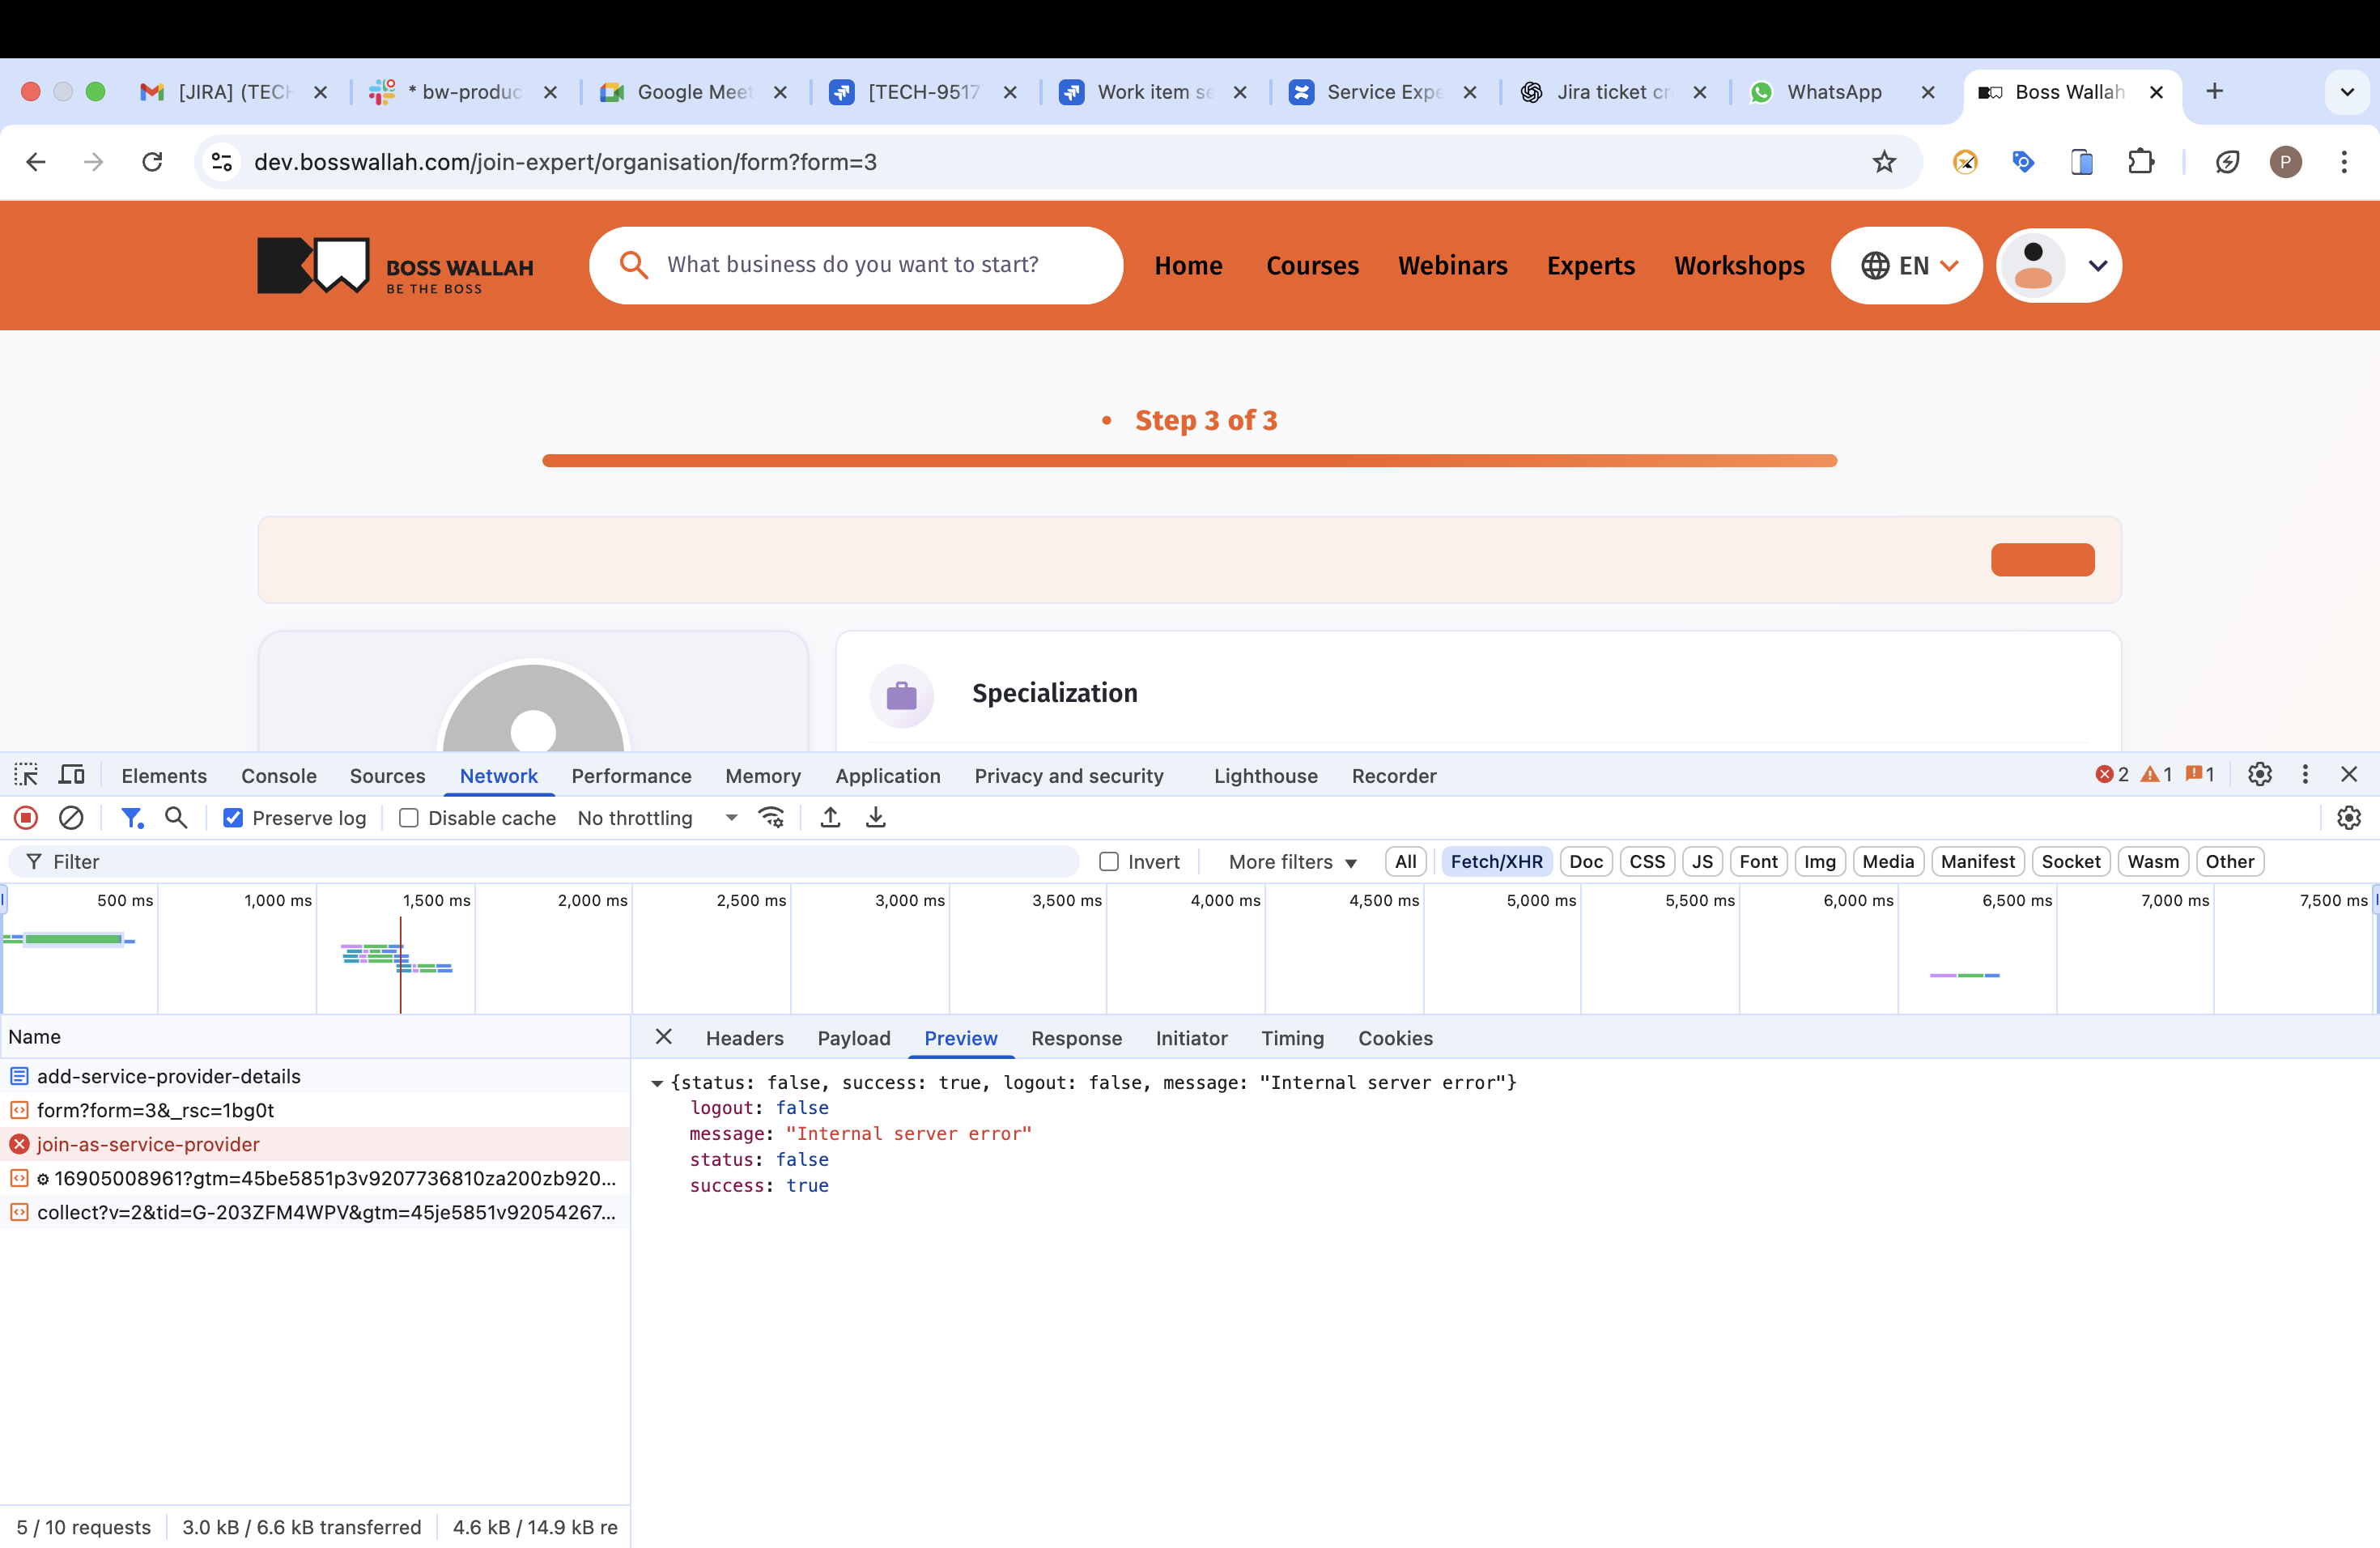Reload the current page

tap(152, 162)
